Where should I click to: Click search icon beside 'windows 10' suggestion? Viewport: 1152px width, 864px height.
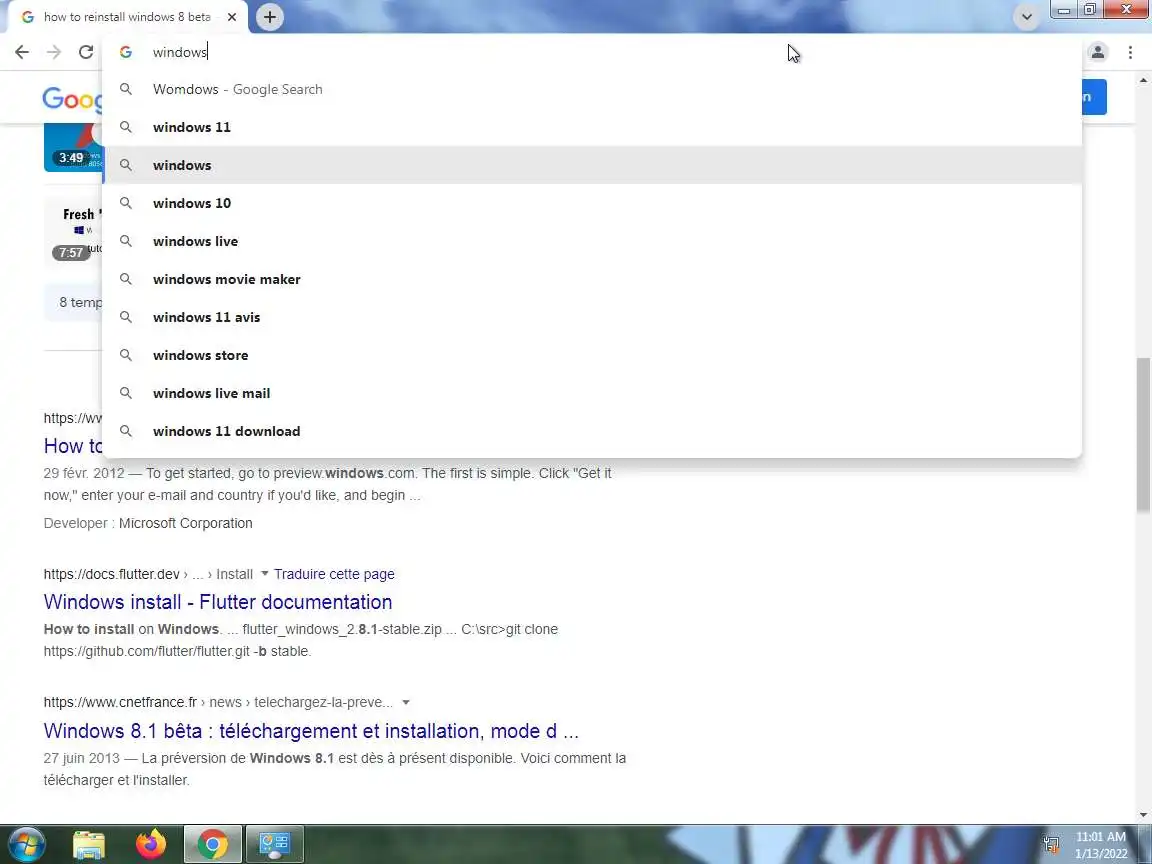[126, 204]
